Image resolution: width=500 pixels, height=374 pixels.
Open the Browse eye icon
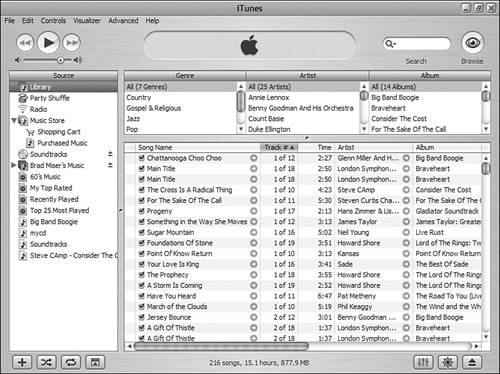pyautogui.click(x=472, y=43)
